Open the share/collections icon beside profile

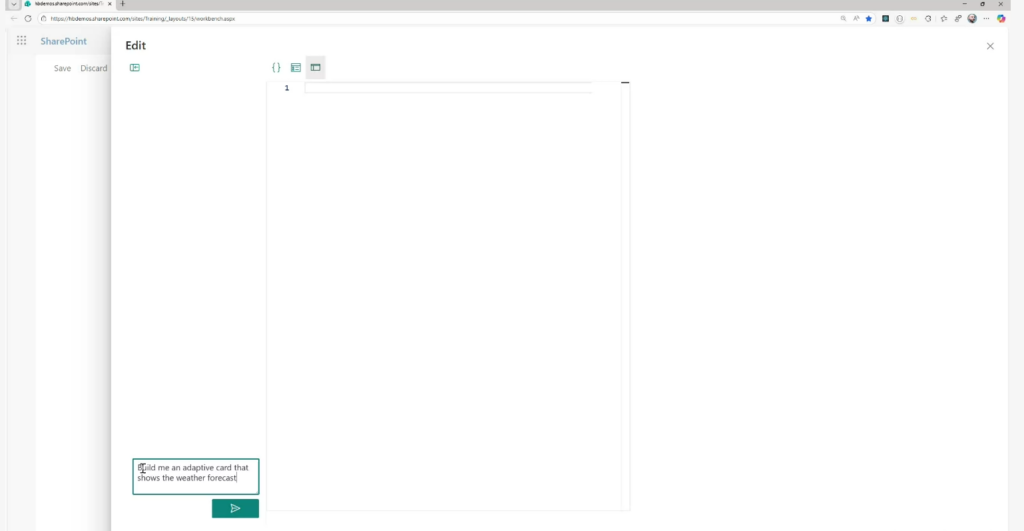coord(958,18)
